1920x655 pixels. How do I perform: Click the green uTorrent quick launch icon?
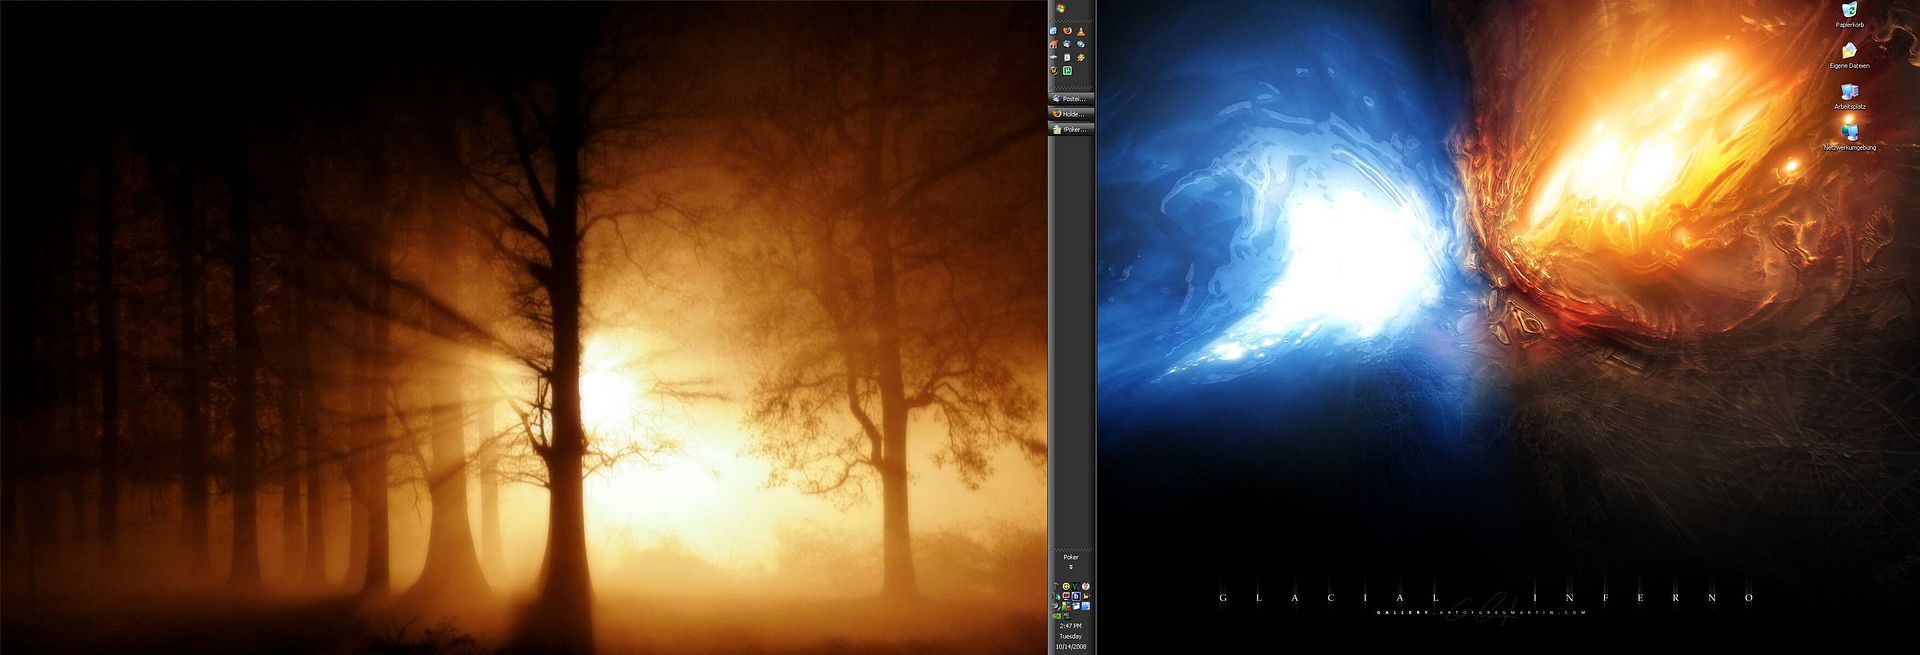click(1067, 70)
